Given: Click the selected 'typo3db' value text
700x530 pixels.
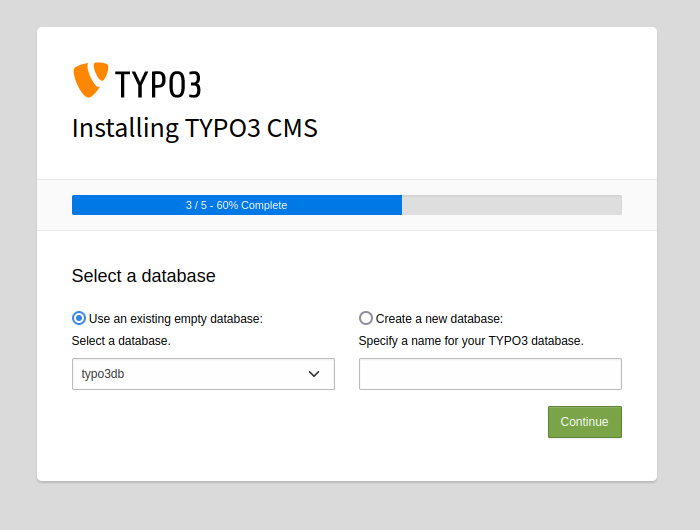Looking at the screenshot, I should (103, 374).
